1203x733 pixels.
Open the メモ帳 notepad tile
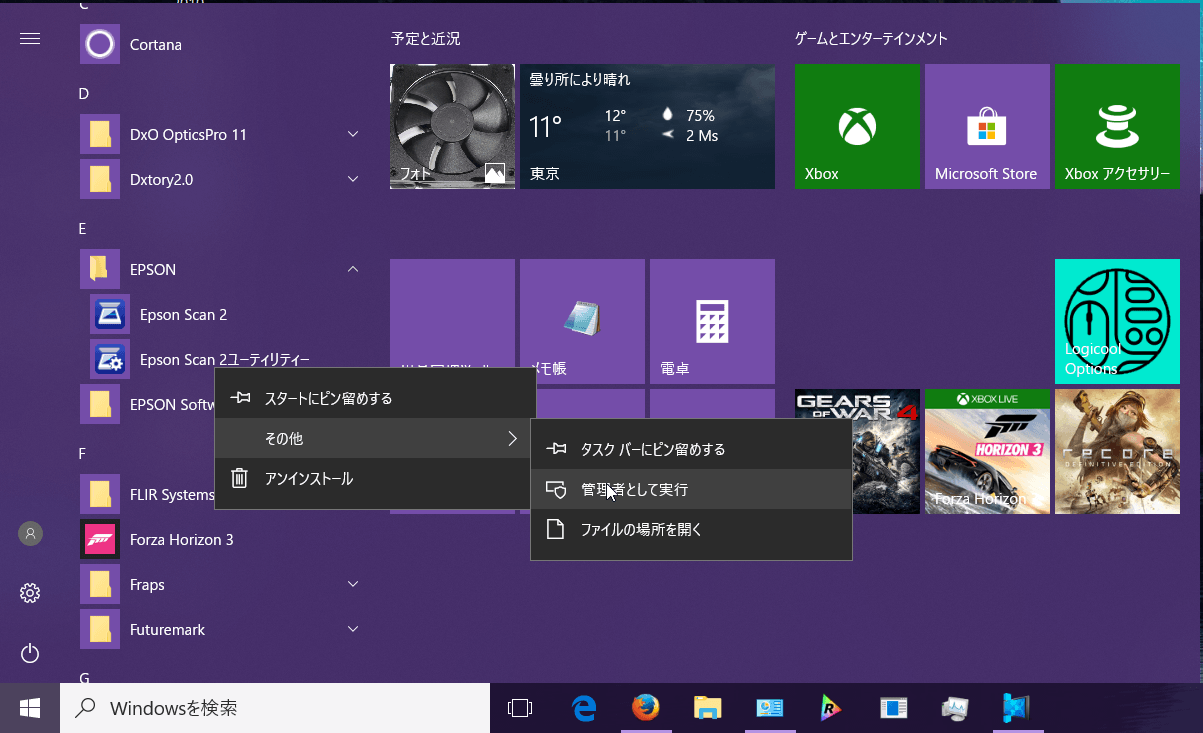[582, 321]
